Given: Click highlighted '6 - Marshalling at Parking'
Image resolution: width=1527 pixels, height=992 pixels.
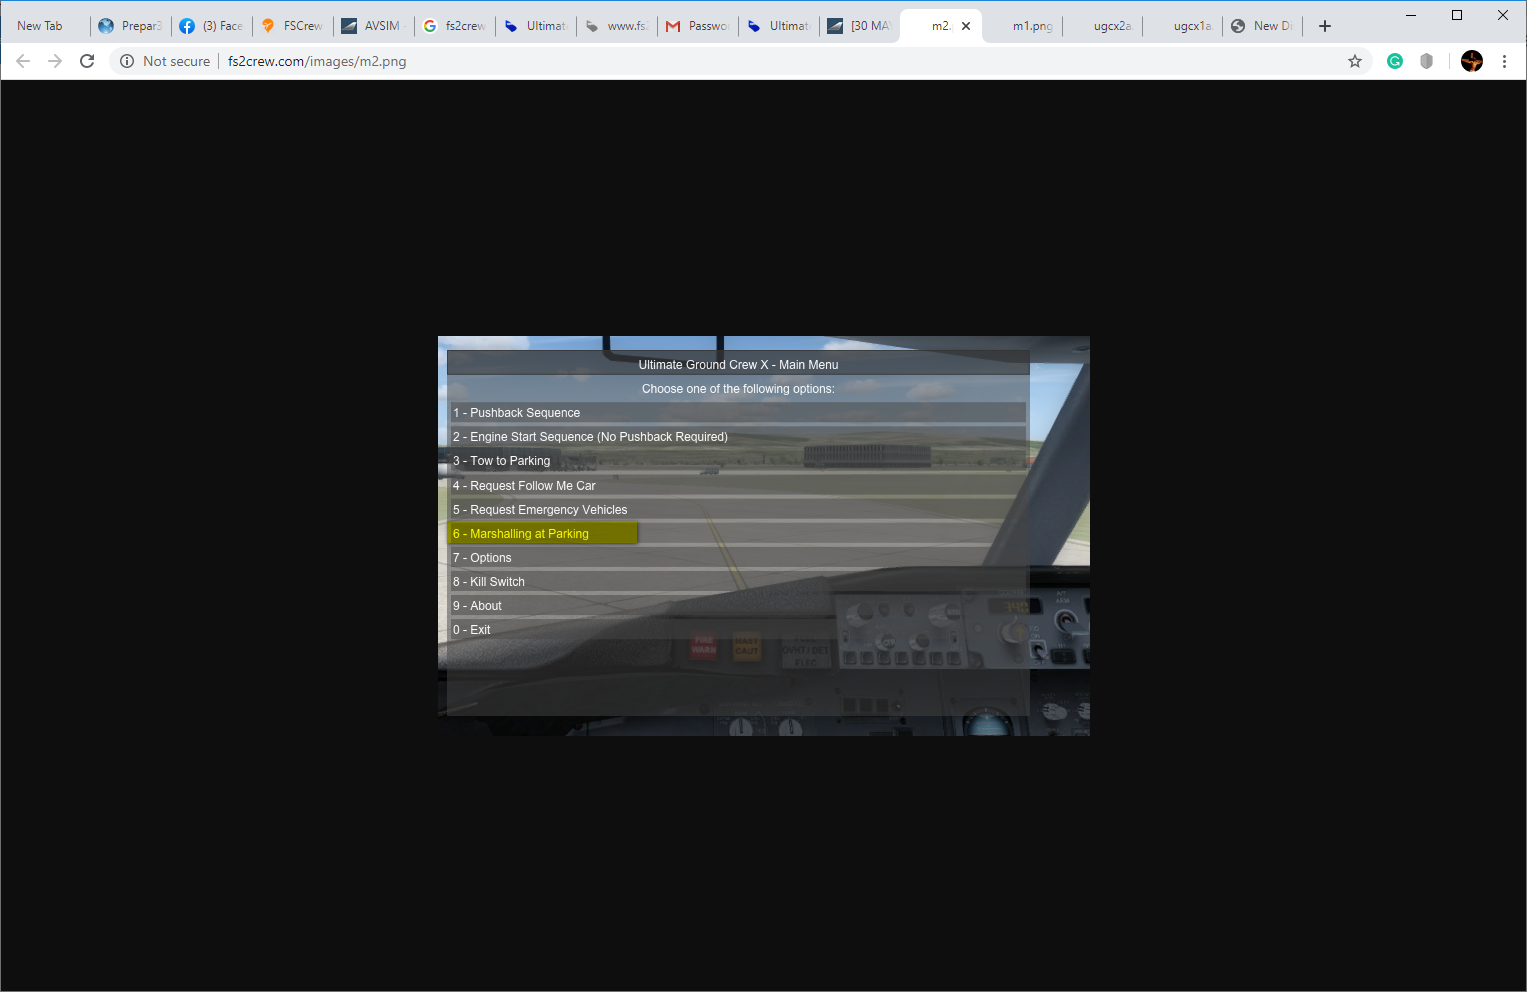Looking at the screenshot, I should pyautogui.click(x=543, y=534).
